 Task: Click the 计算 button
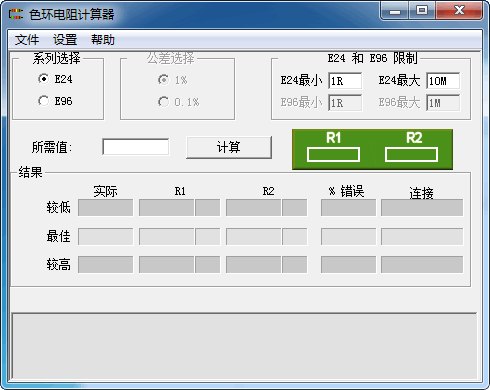click(229, 147)
